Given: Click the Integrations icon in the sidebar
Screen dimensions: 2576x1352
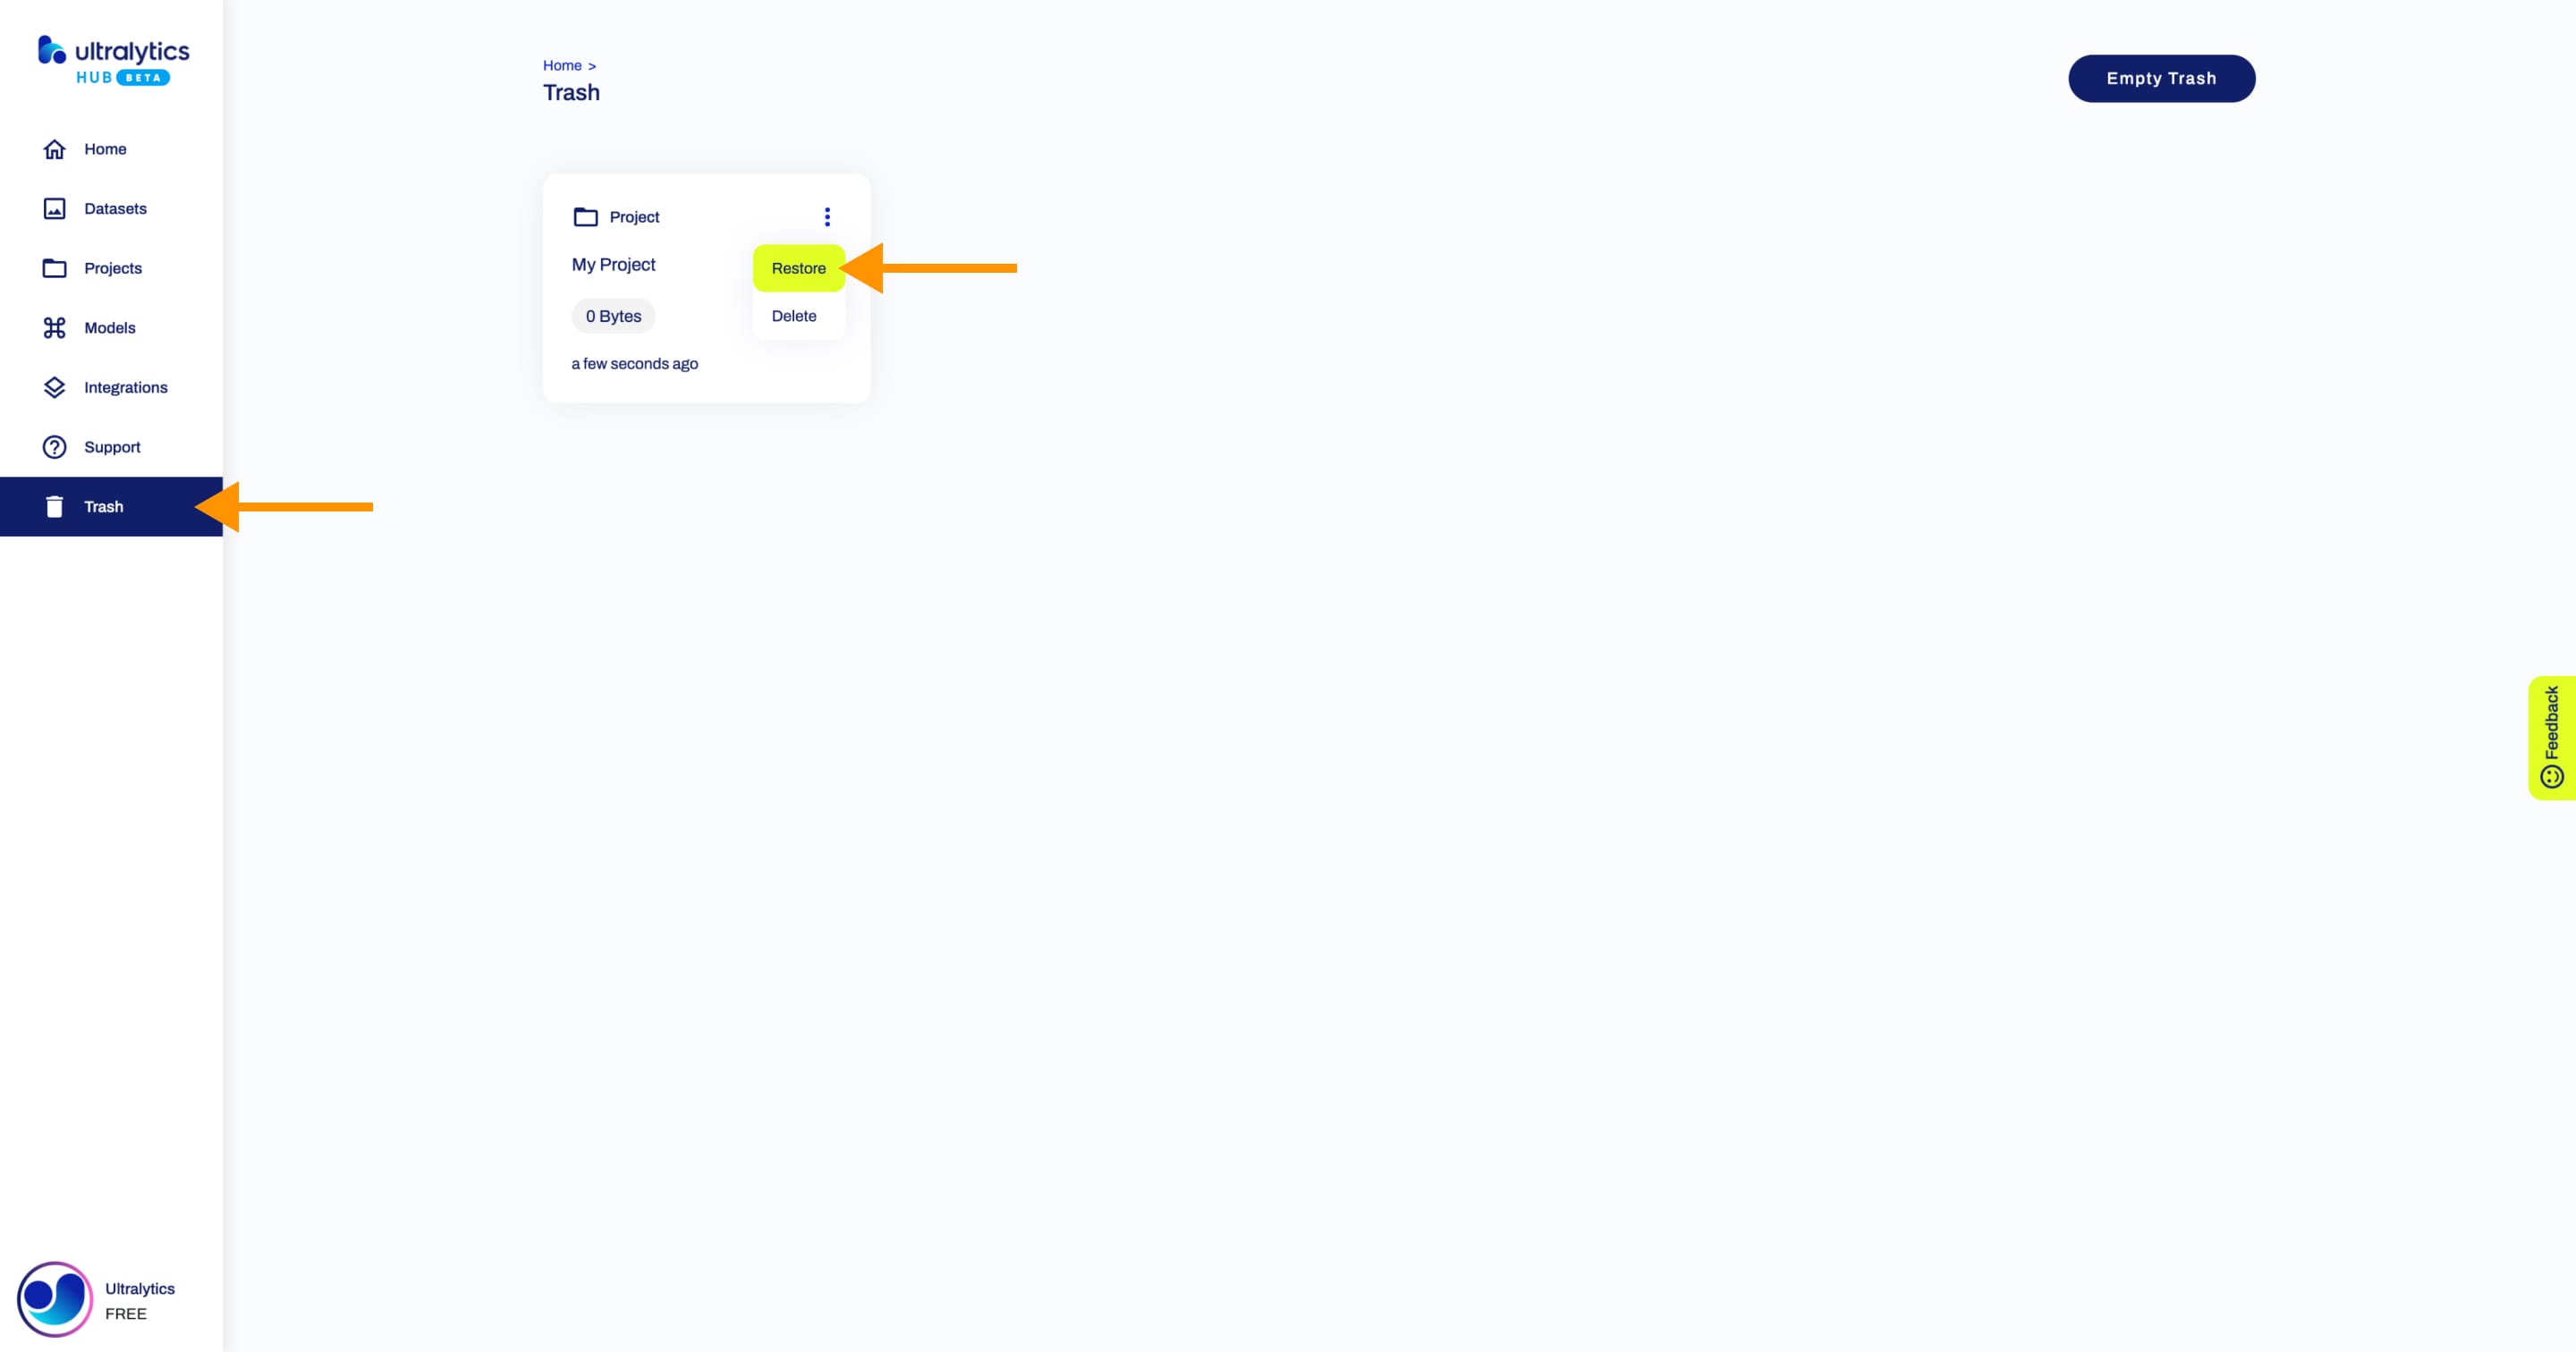Looking at the screenshot, I should 53,386.
